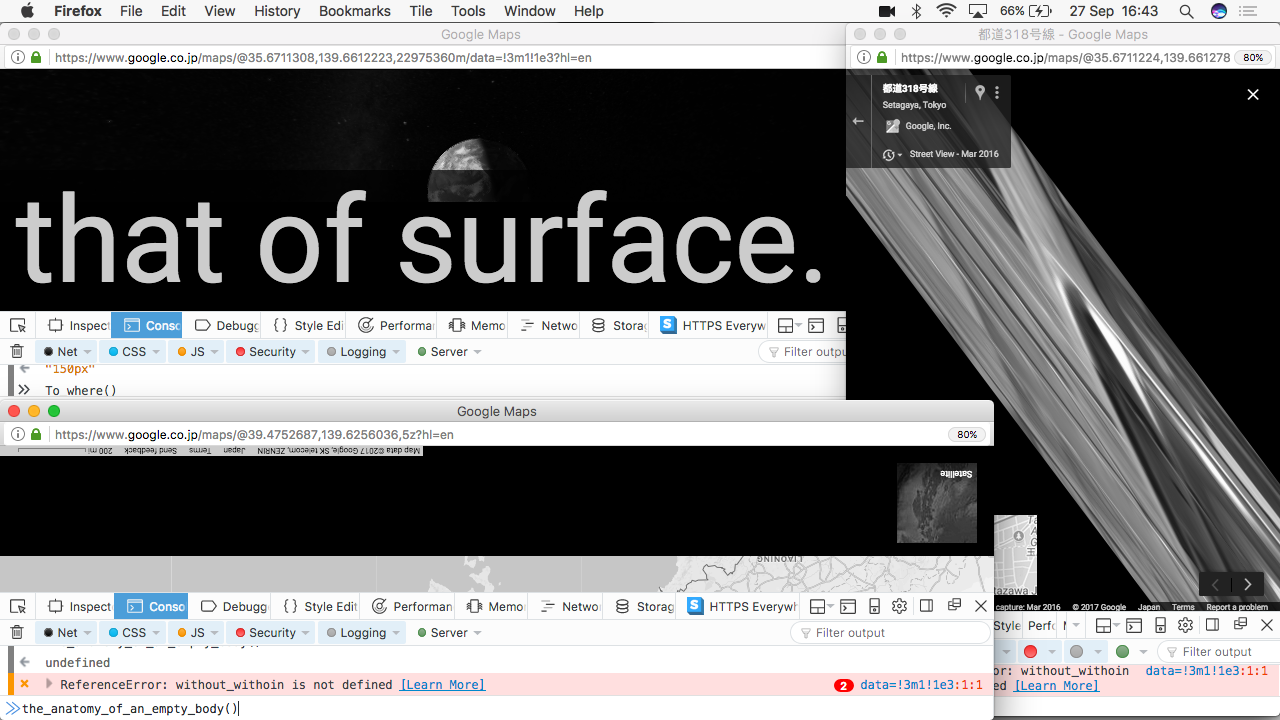Expand the ReferenceError message triangle

tap(48, 684)
